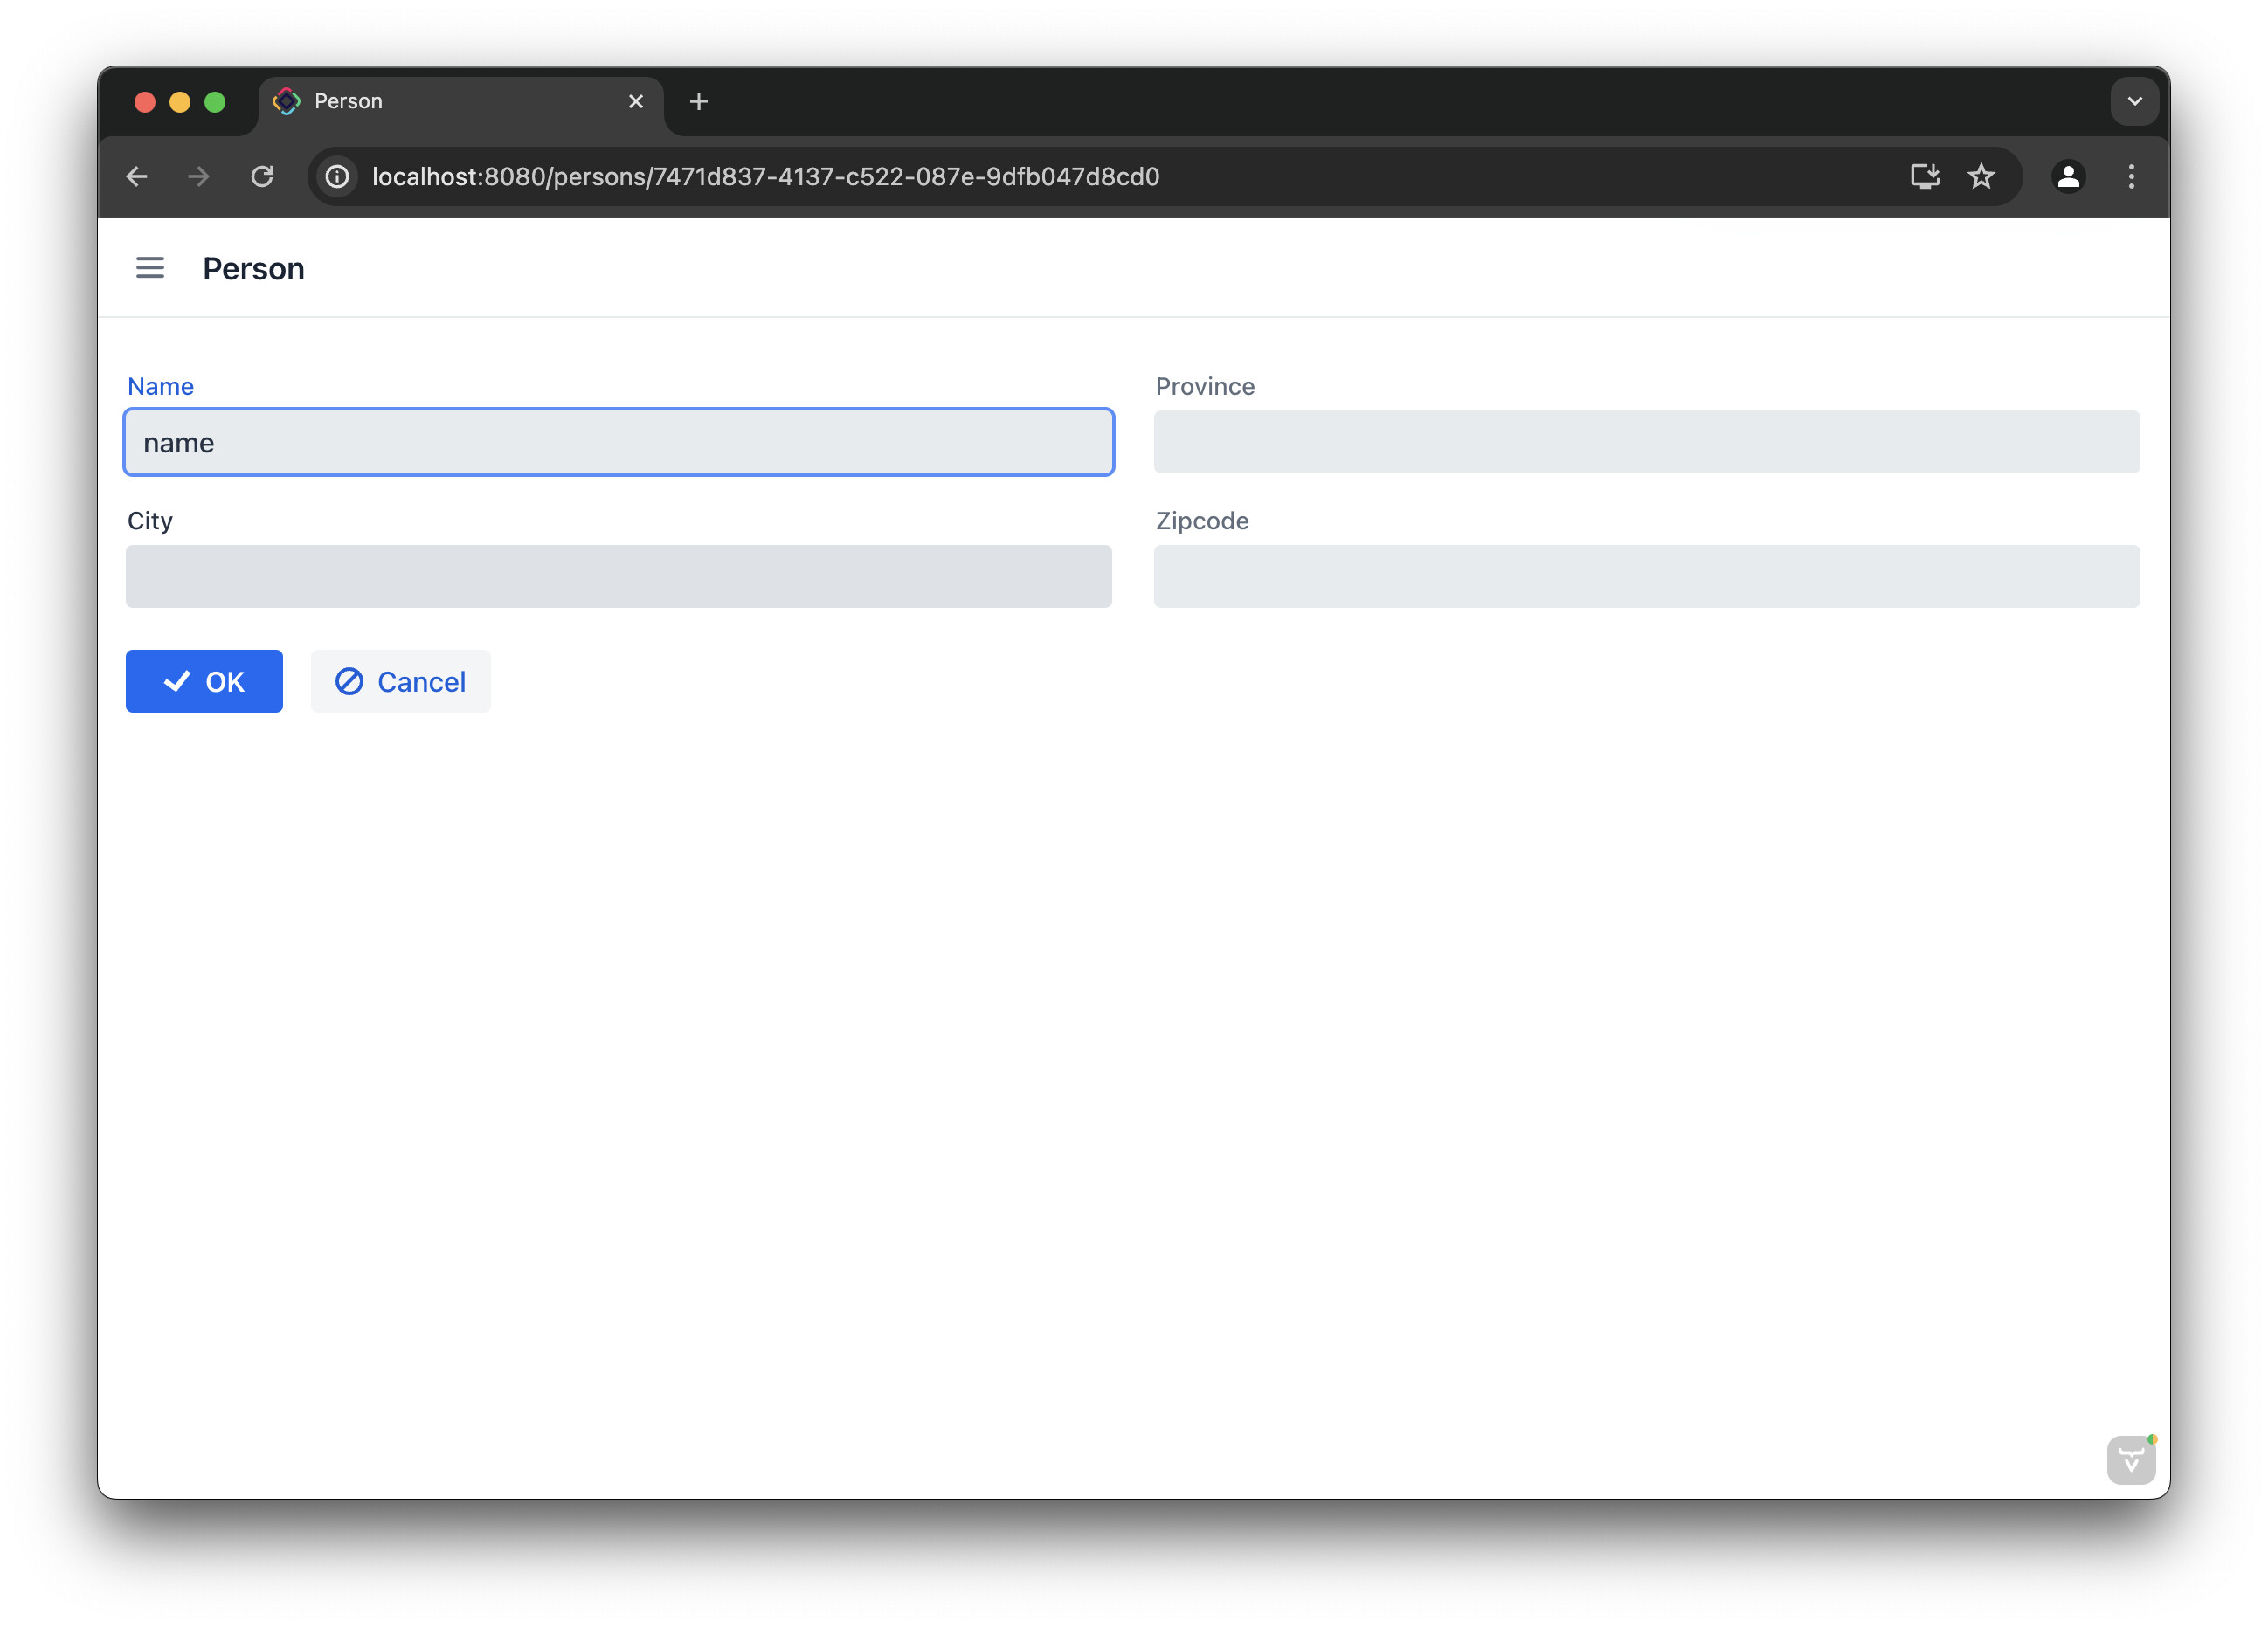Open Chrome three-dot menu
The image size is (2268, 1628).
(2131, 177)
